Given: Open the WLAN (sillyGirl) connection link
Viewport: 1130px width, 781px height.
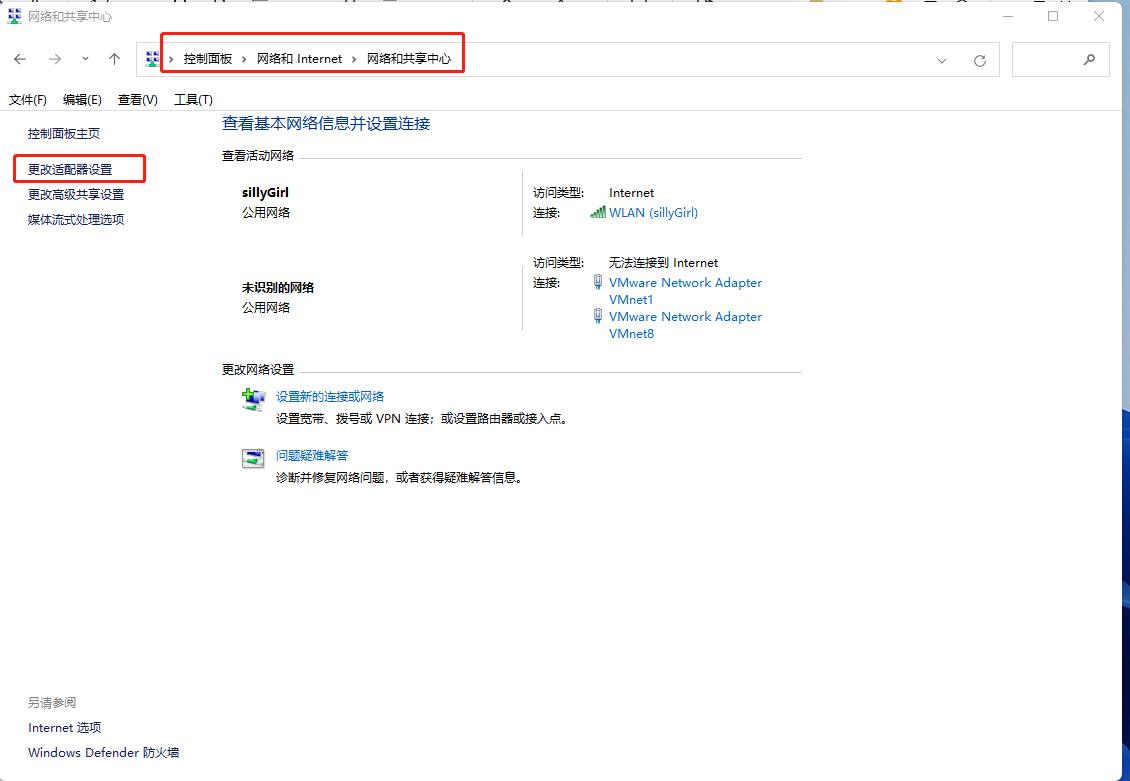Looking at the screenshot, I should point(653,212).
